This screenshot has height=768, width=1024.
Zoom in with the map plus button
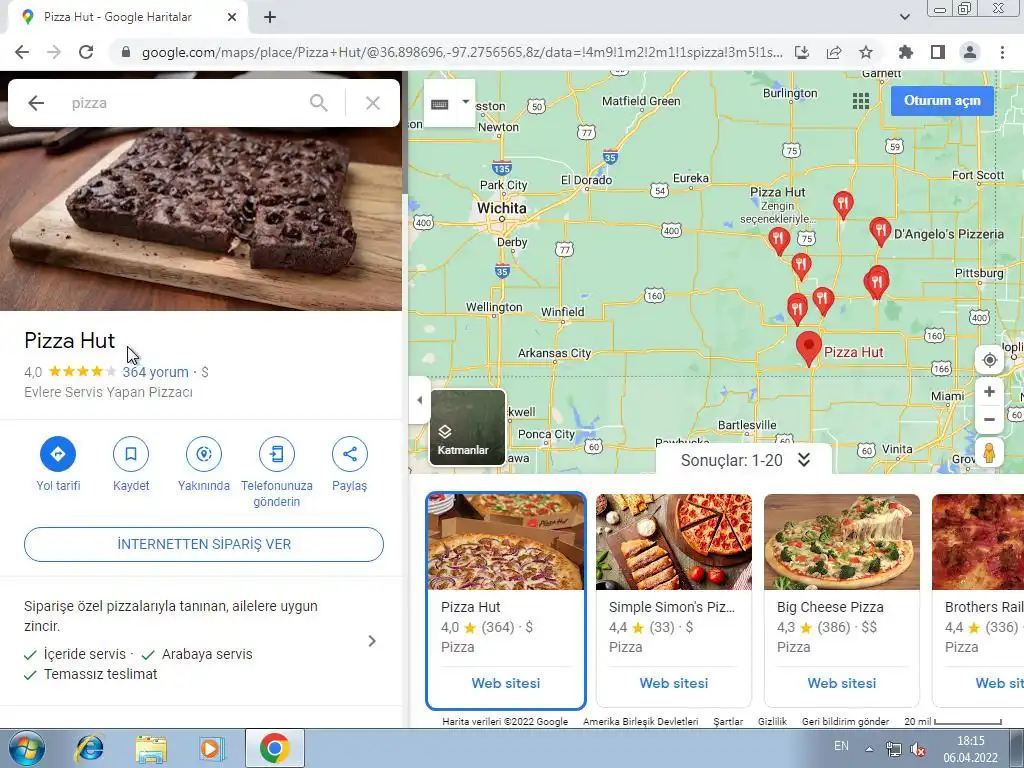[x=989, y=391]
